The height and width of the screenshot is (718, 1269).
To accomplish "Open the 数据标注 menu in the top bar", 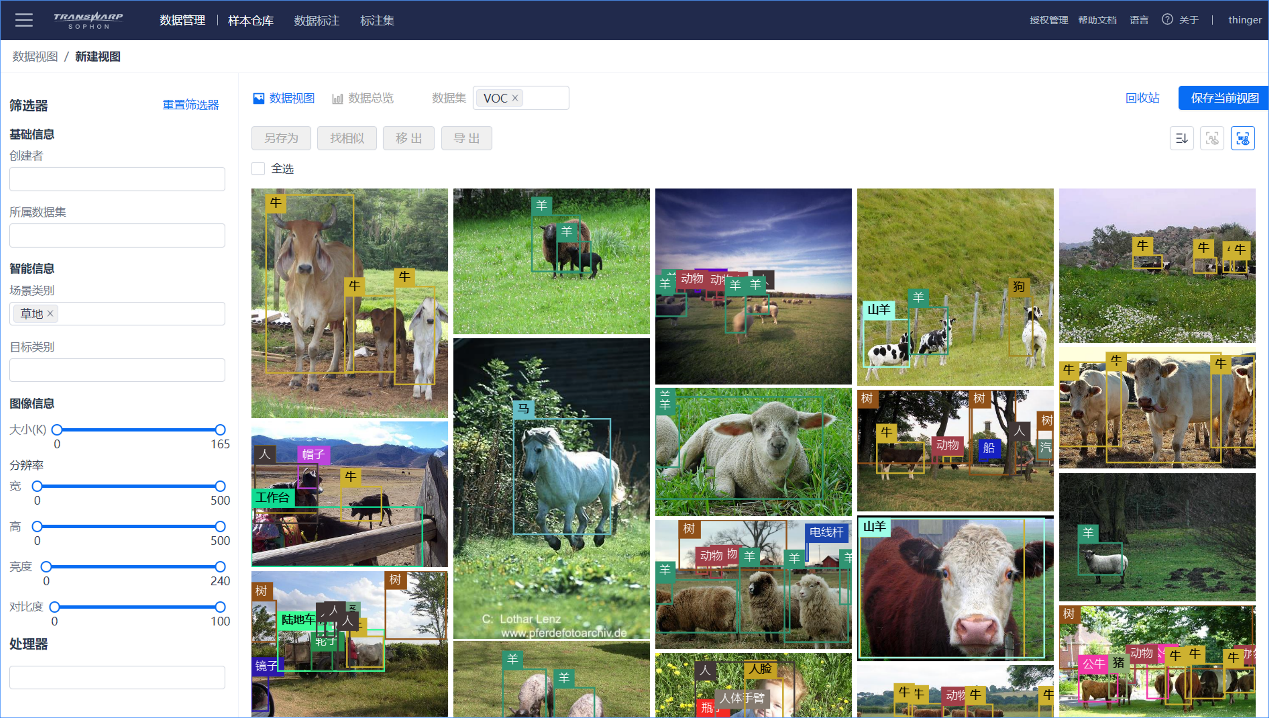I will [315, 20].
